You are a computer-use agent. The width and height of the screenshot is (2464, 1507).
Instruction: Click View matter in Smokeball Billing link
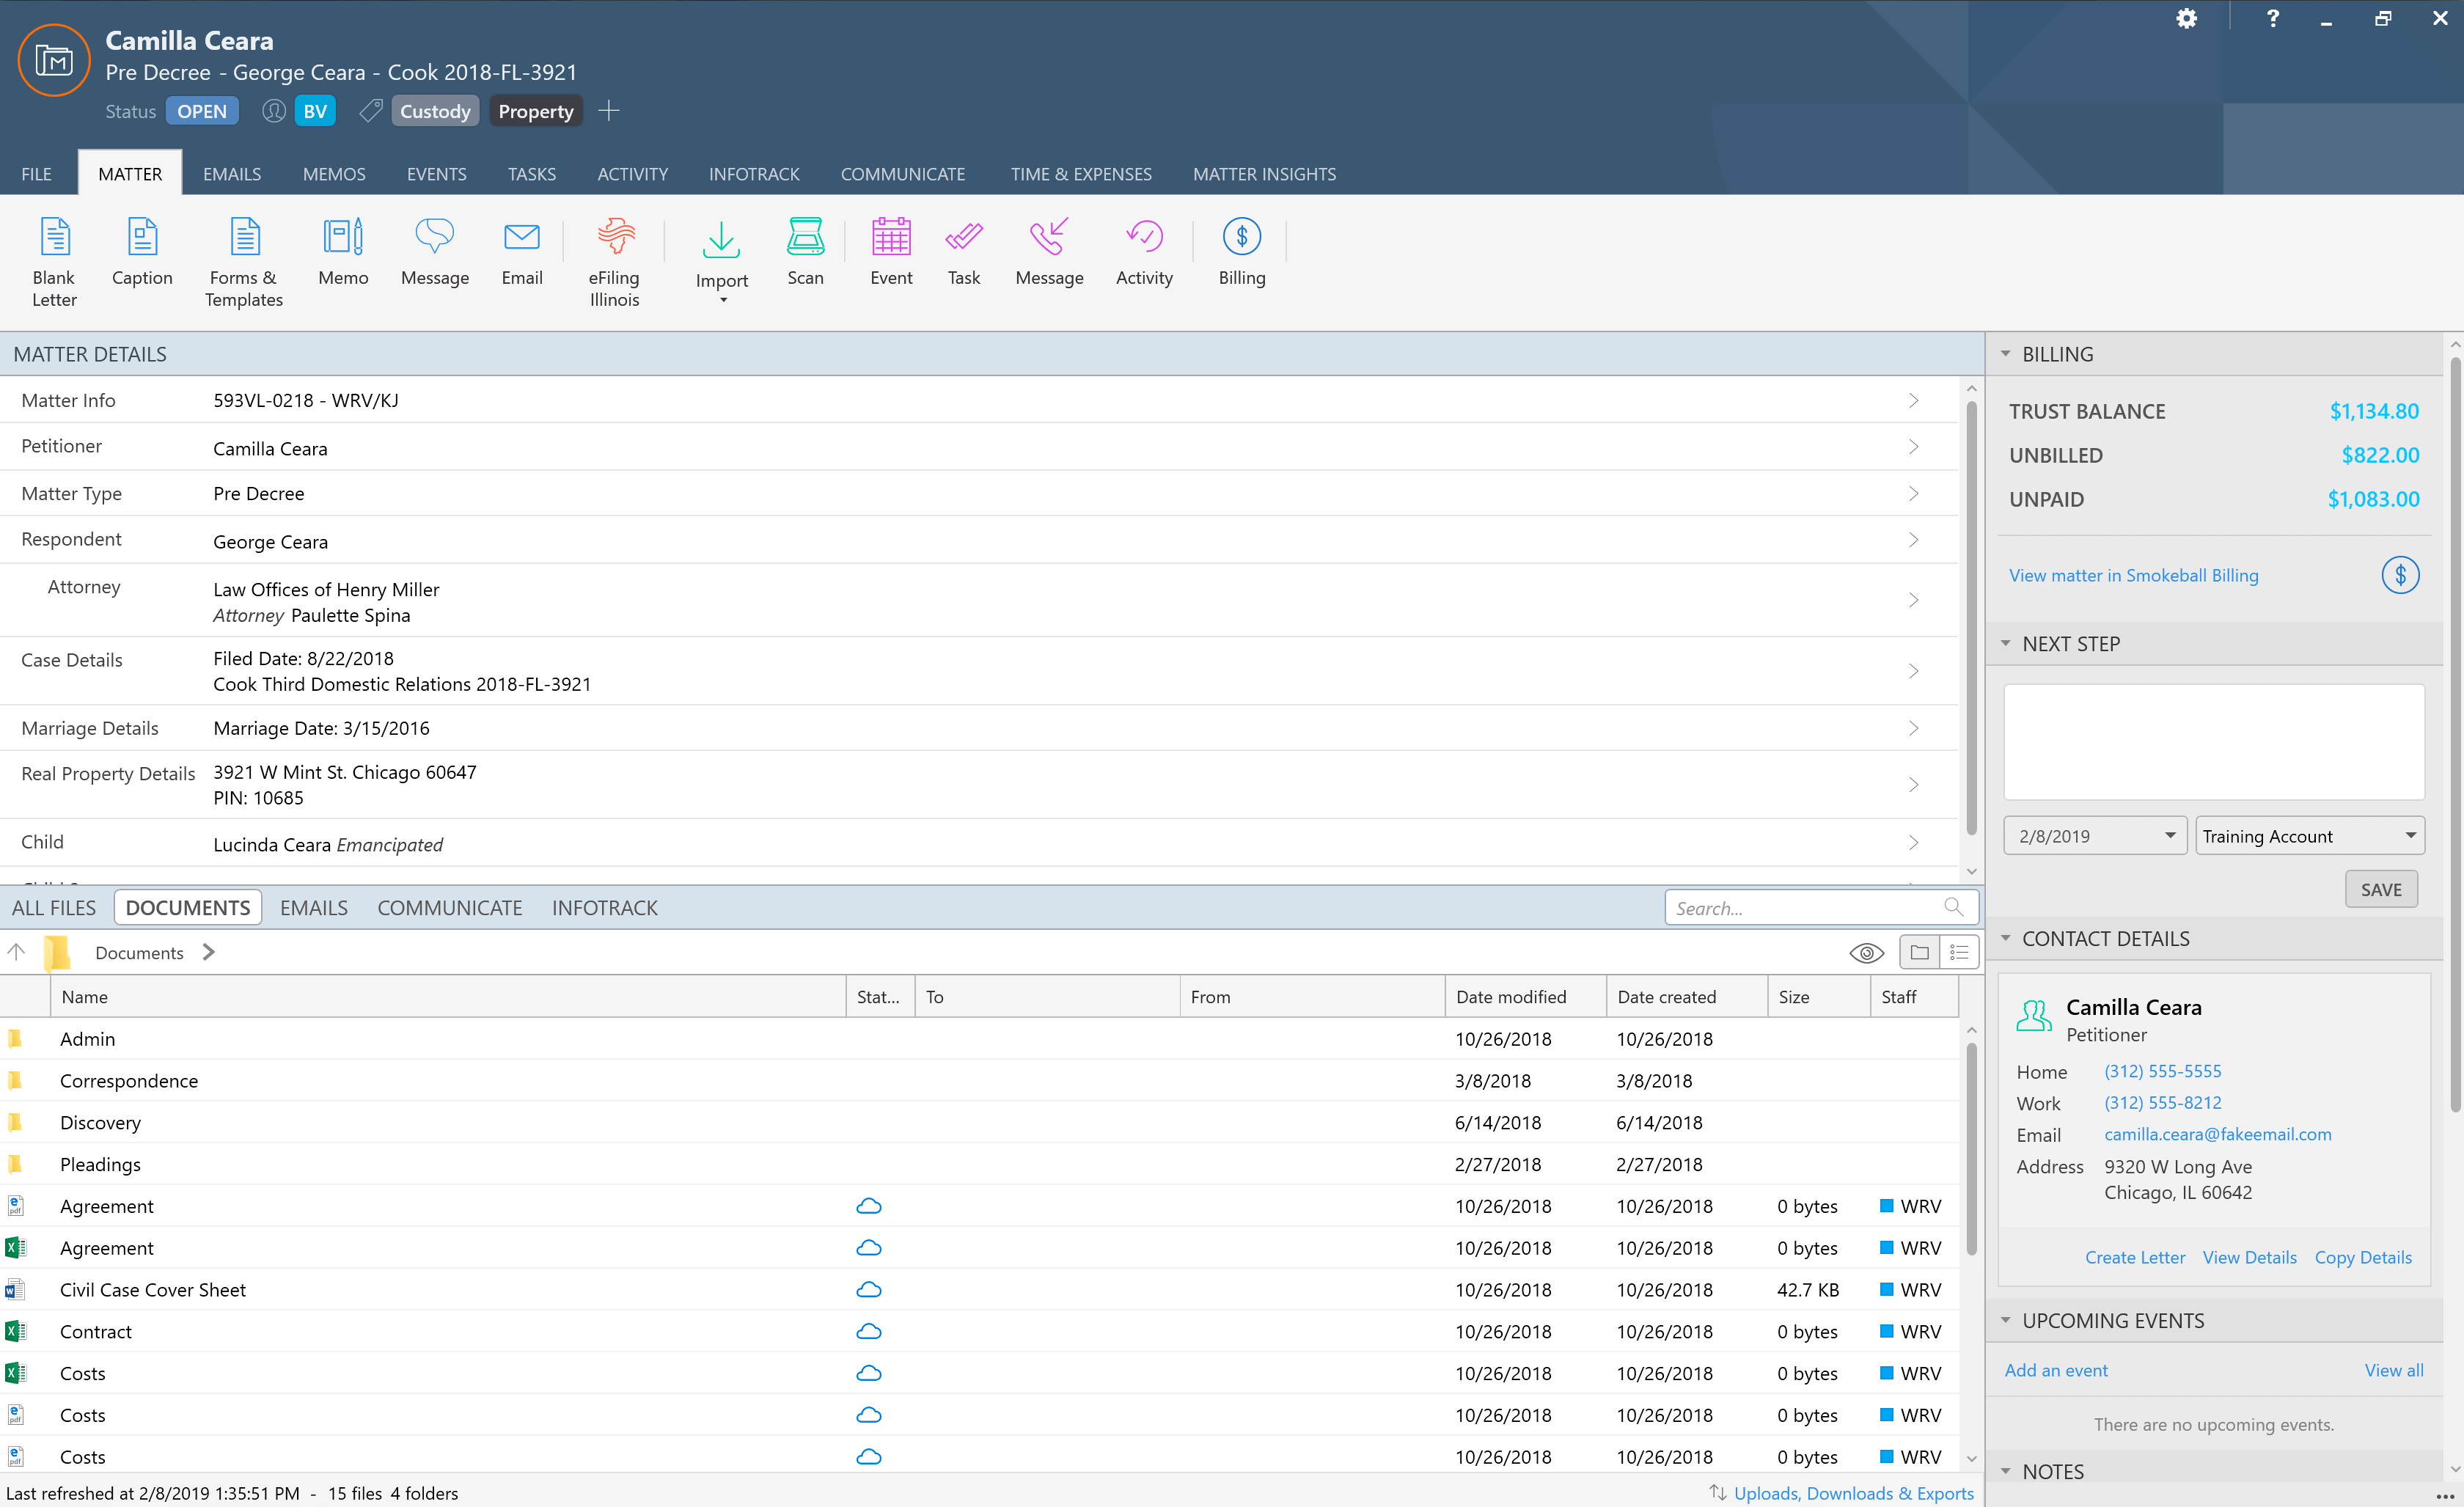(x=2133, y=575)
